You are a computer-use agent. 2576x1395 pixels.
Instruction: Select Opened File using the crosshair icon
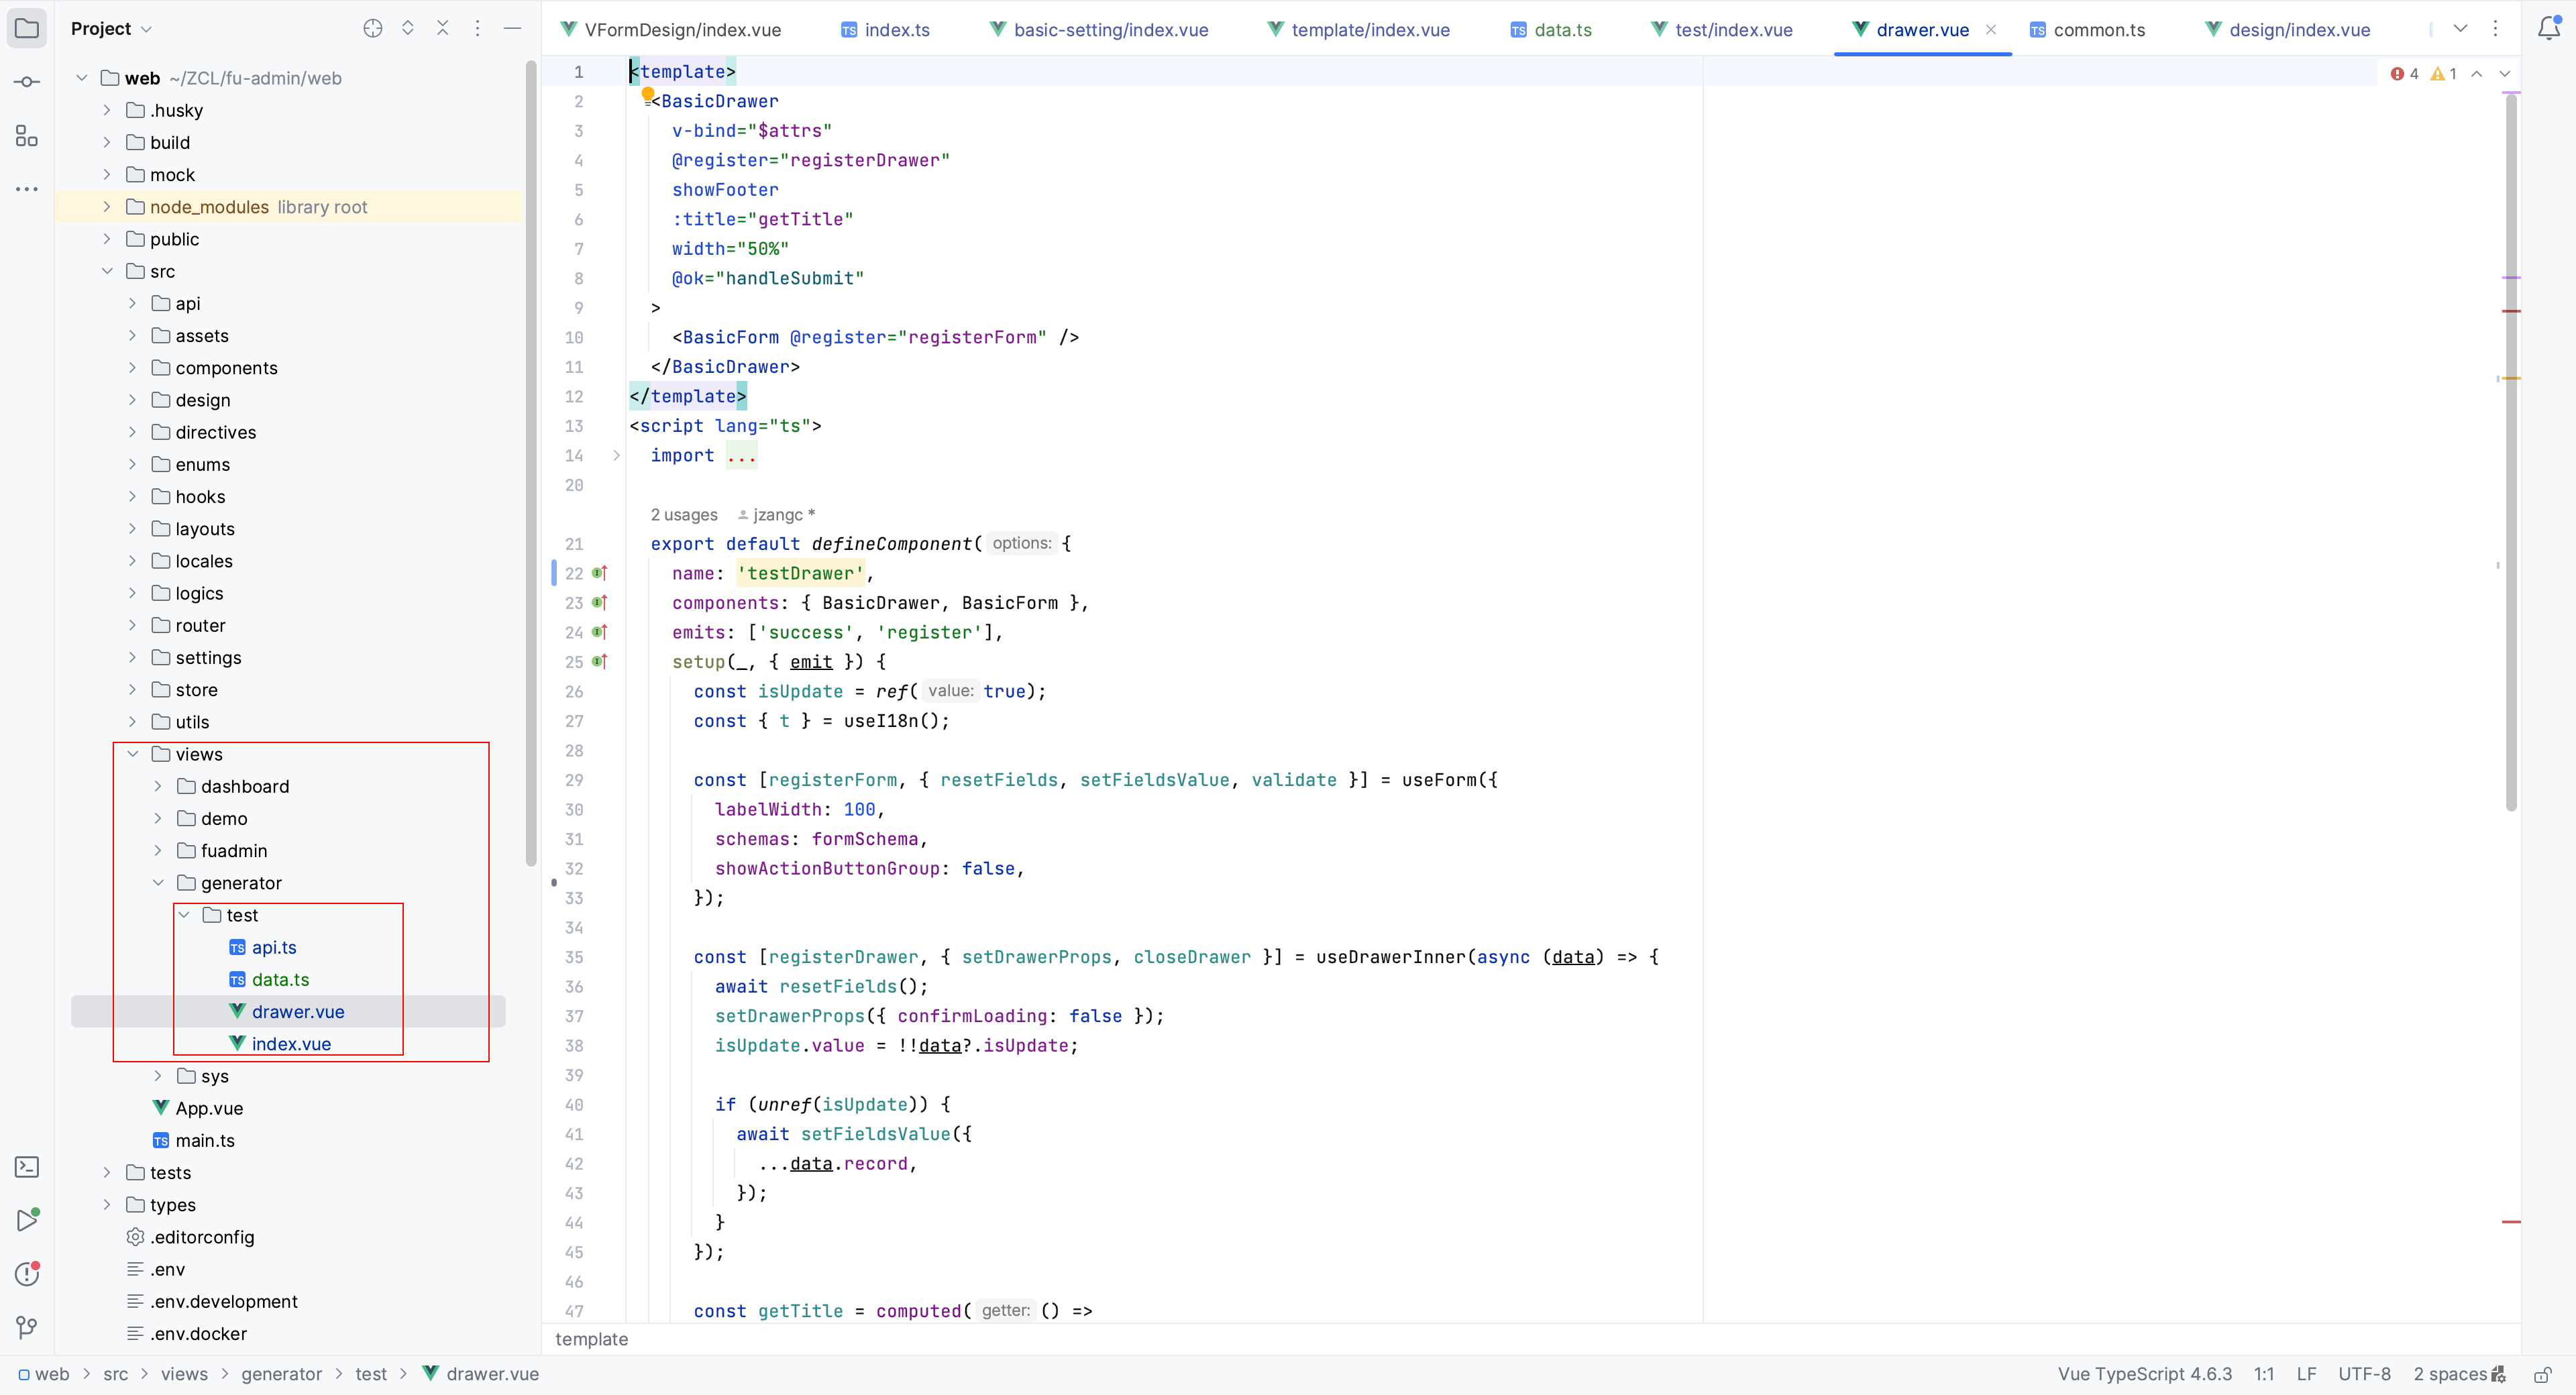372,28
